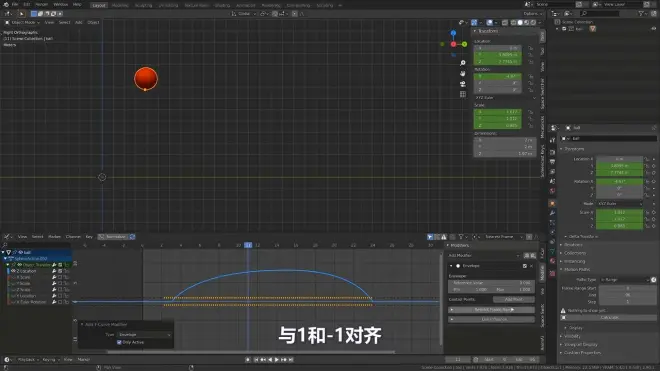Remove the Envelope modifier with X
Image resolution: width=660 pixels, height=371 pixels.
tap(531, 266)
